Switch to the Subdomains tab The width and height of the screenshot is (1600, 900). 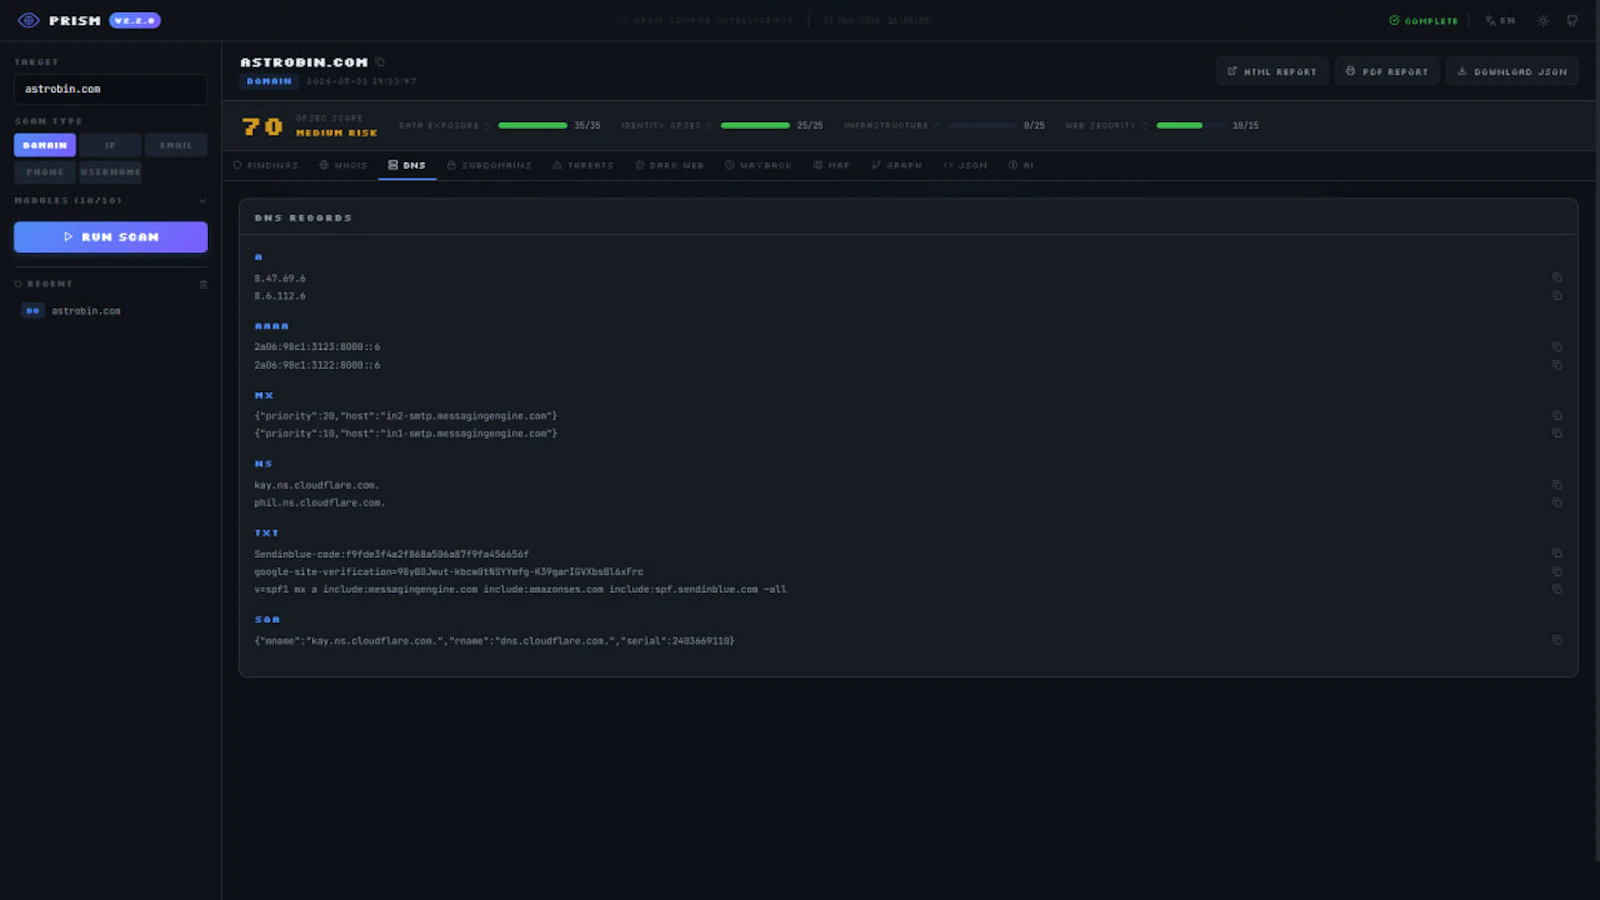click(489, 165)
